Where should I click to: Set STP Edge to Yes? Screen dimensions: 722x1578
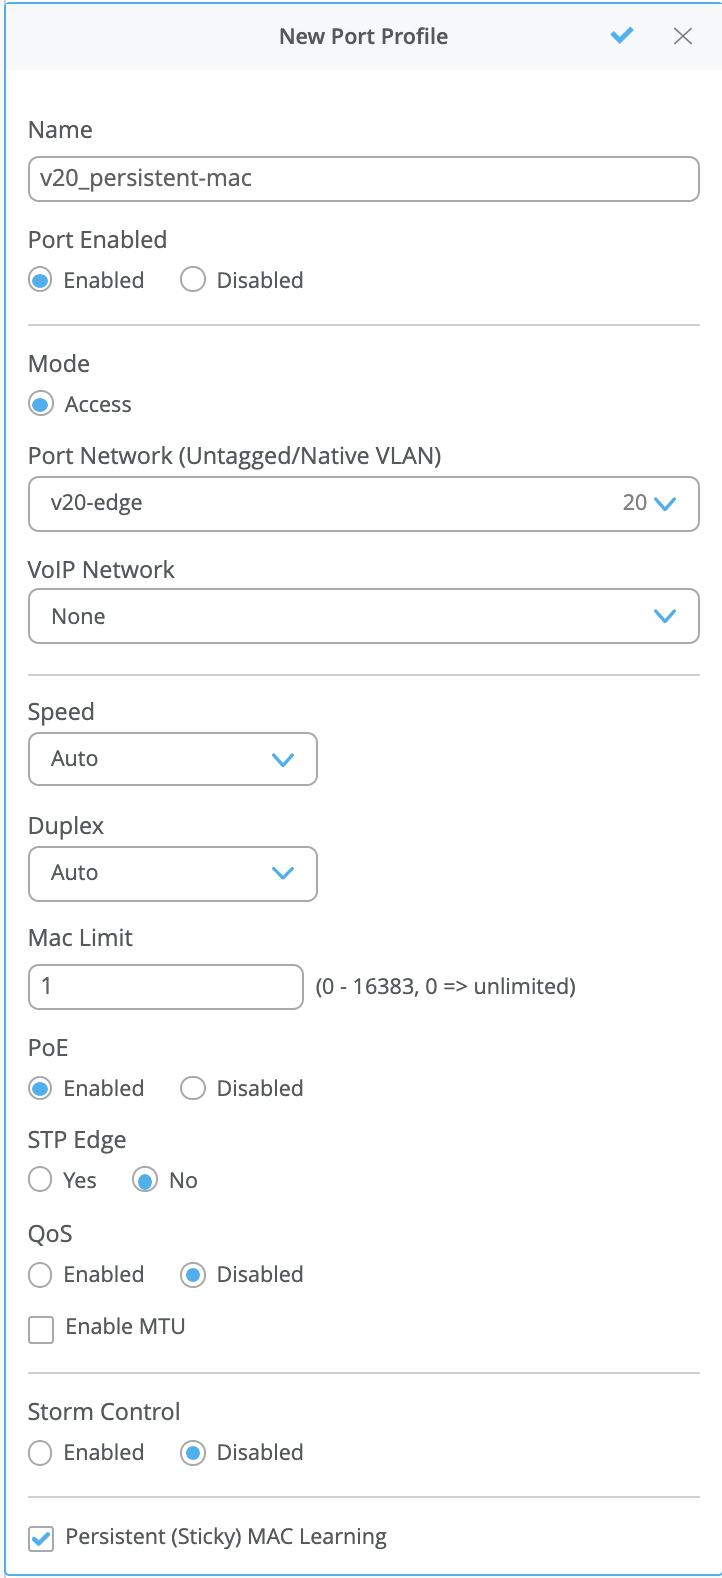click(x=40, y=1180)
